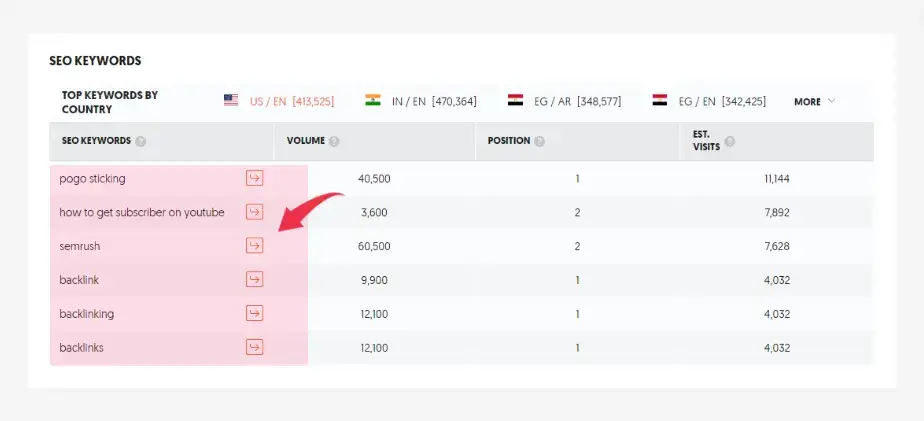Viewport: 924px width, 421px height.
Task: Click the info icon beside SEO Keywords header
Action: (141, 142)
